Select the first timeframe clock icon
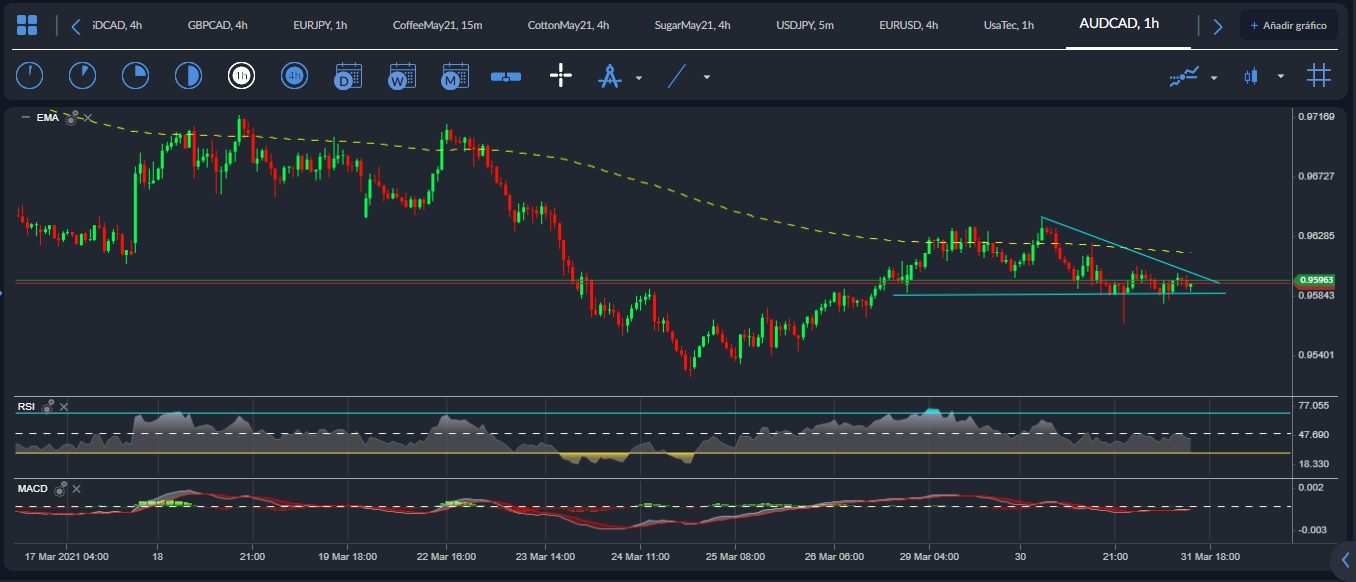Screen dimensions: 1356x582 pyautogui.click(x=29, y=75)
